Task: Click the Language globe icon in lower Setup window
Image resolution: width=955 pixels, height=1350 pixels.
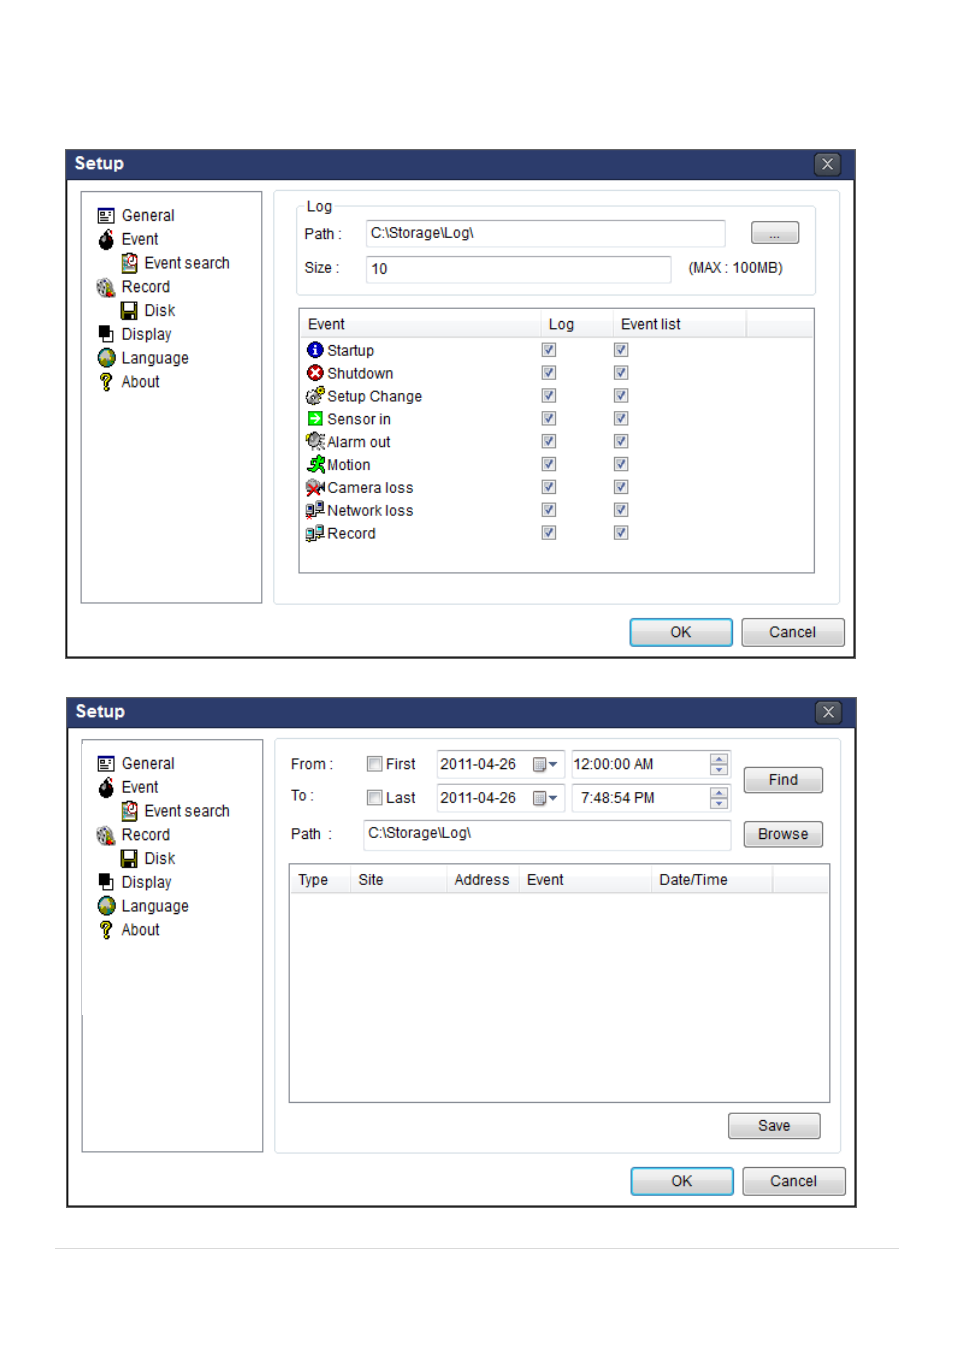Action: click(106, 906)
